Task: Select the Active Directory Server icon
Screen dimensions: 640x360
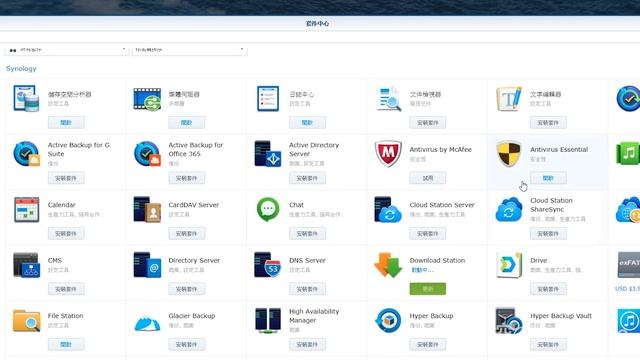Action: 267,153
